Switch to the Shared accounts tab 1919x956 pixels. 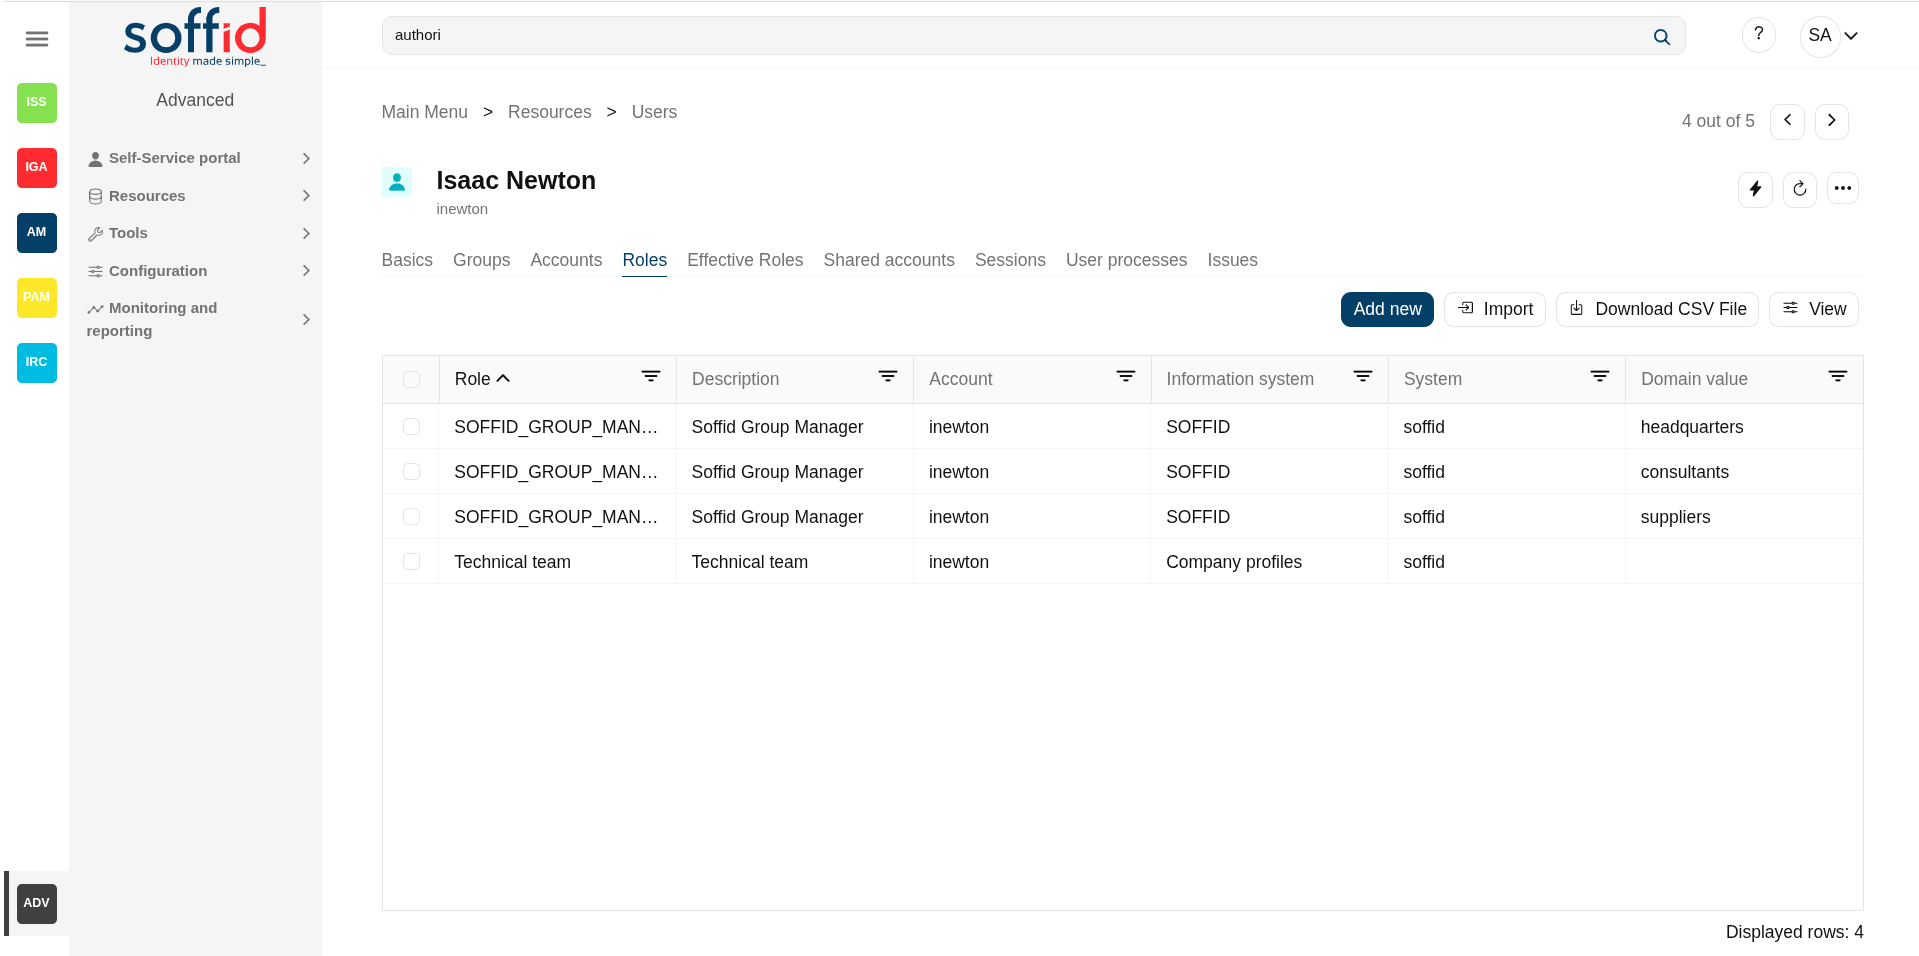(889, 260)
